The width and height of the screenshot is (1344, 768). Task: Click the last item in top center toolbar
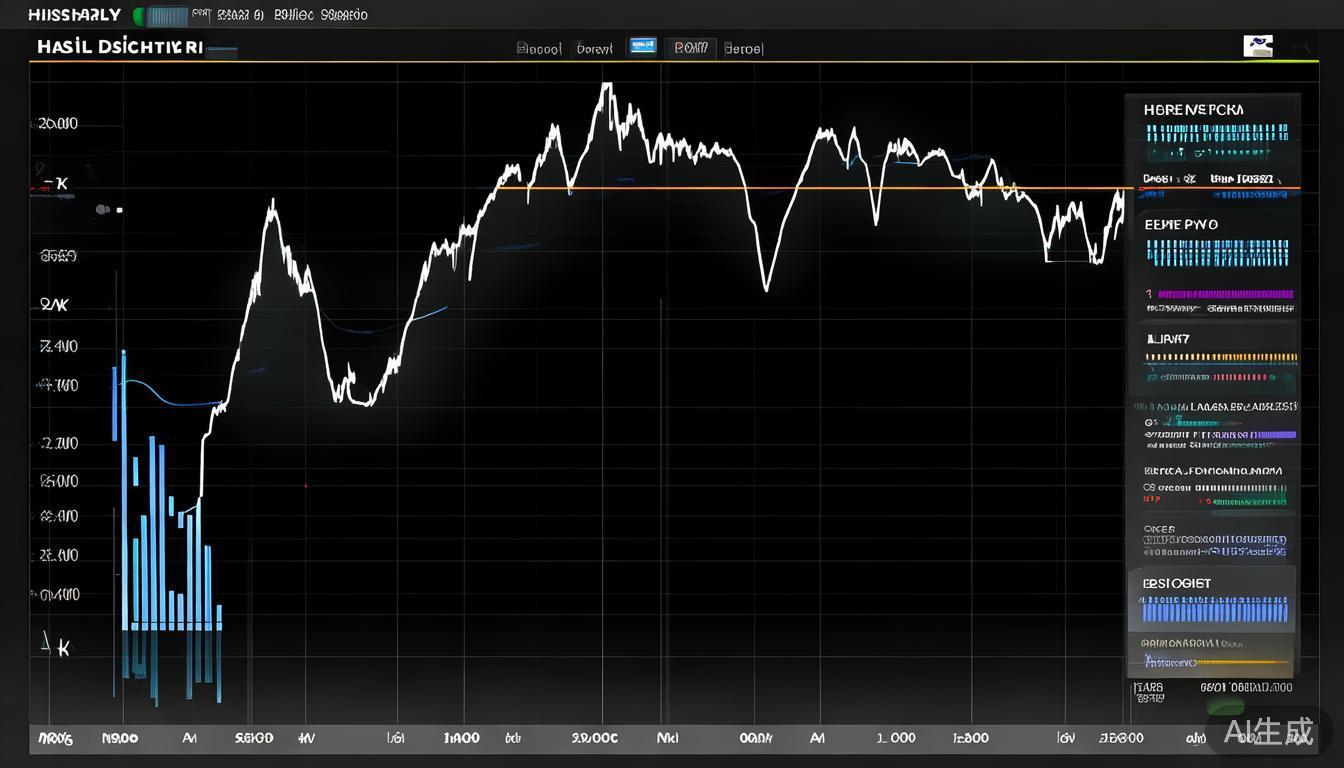pos(743,48)
